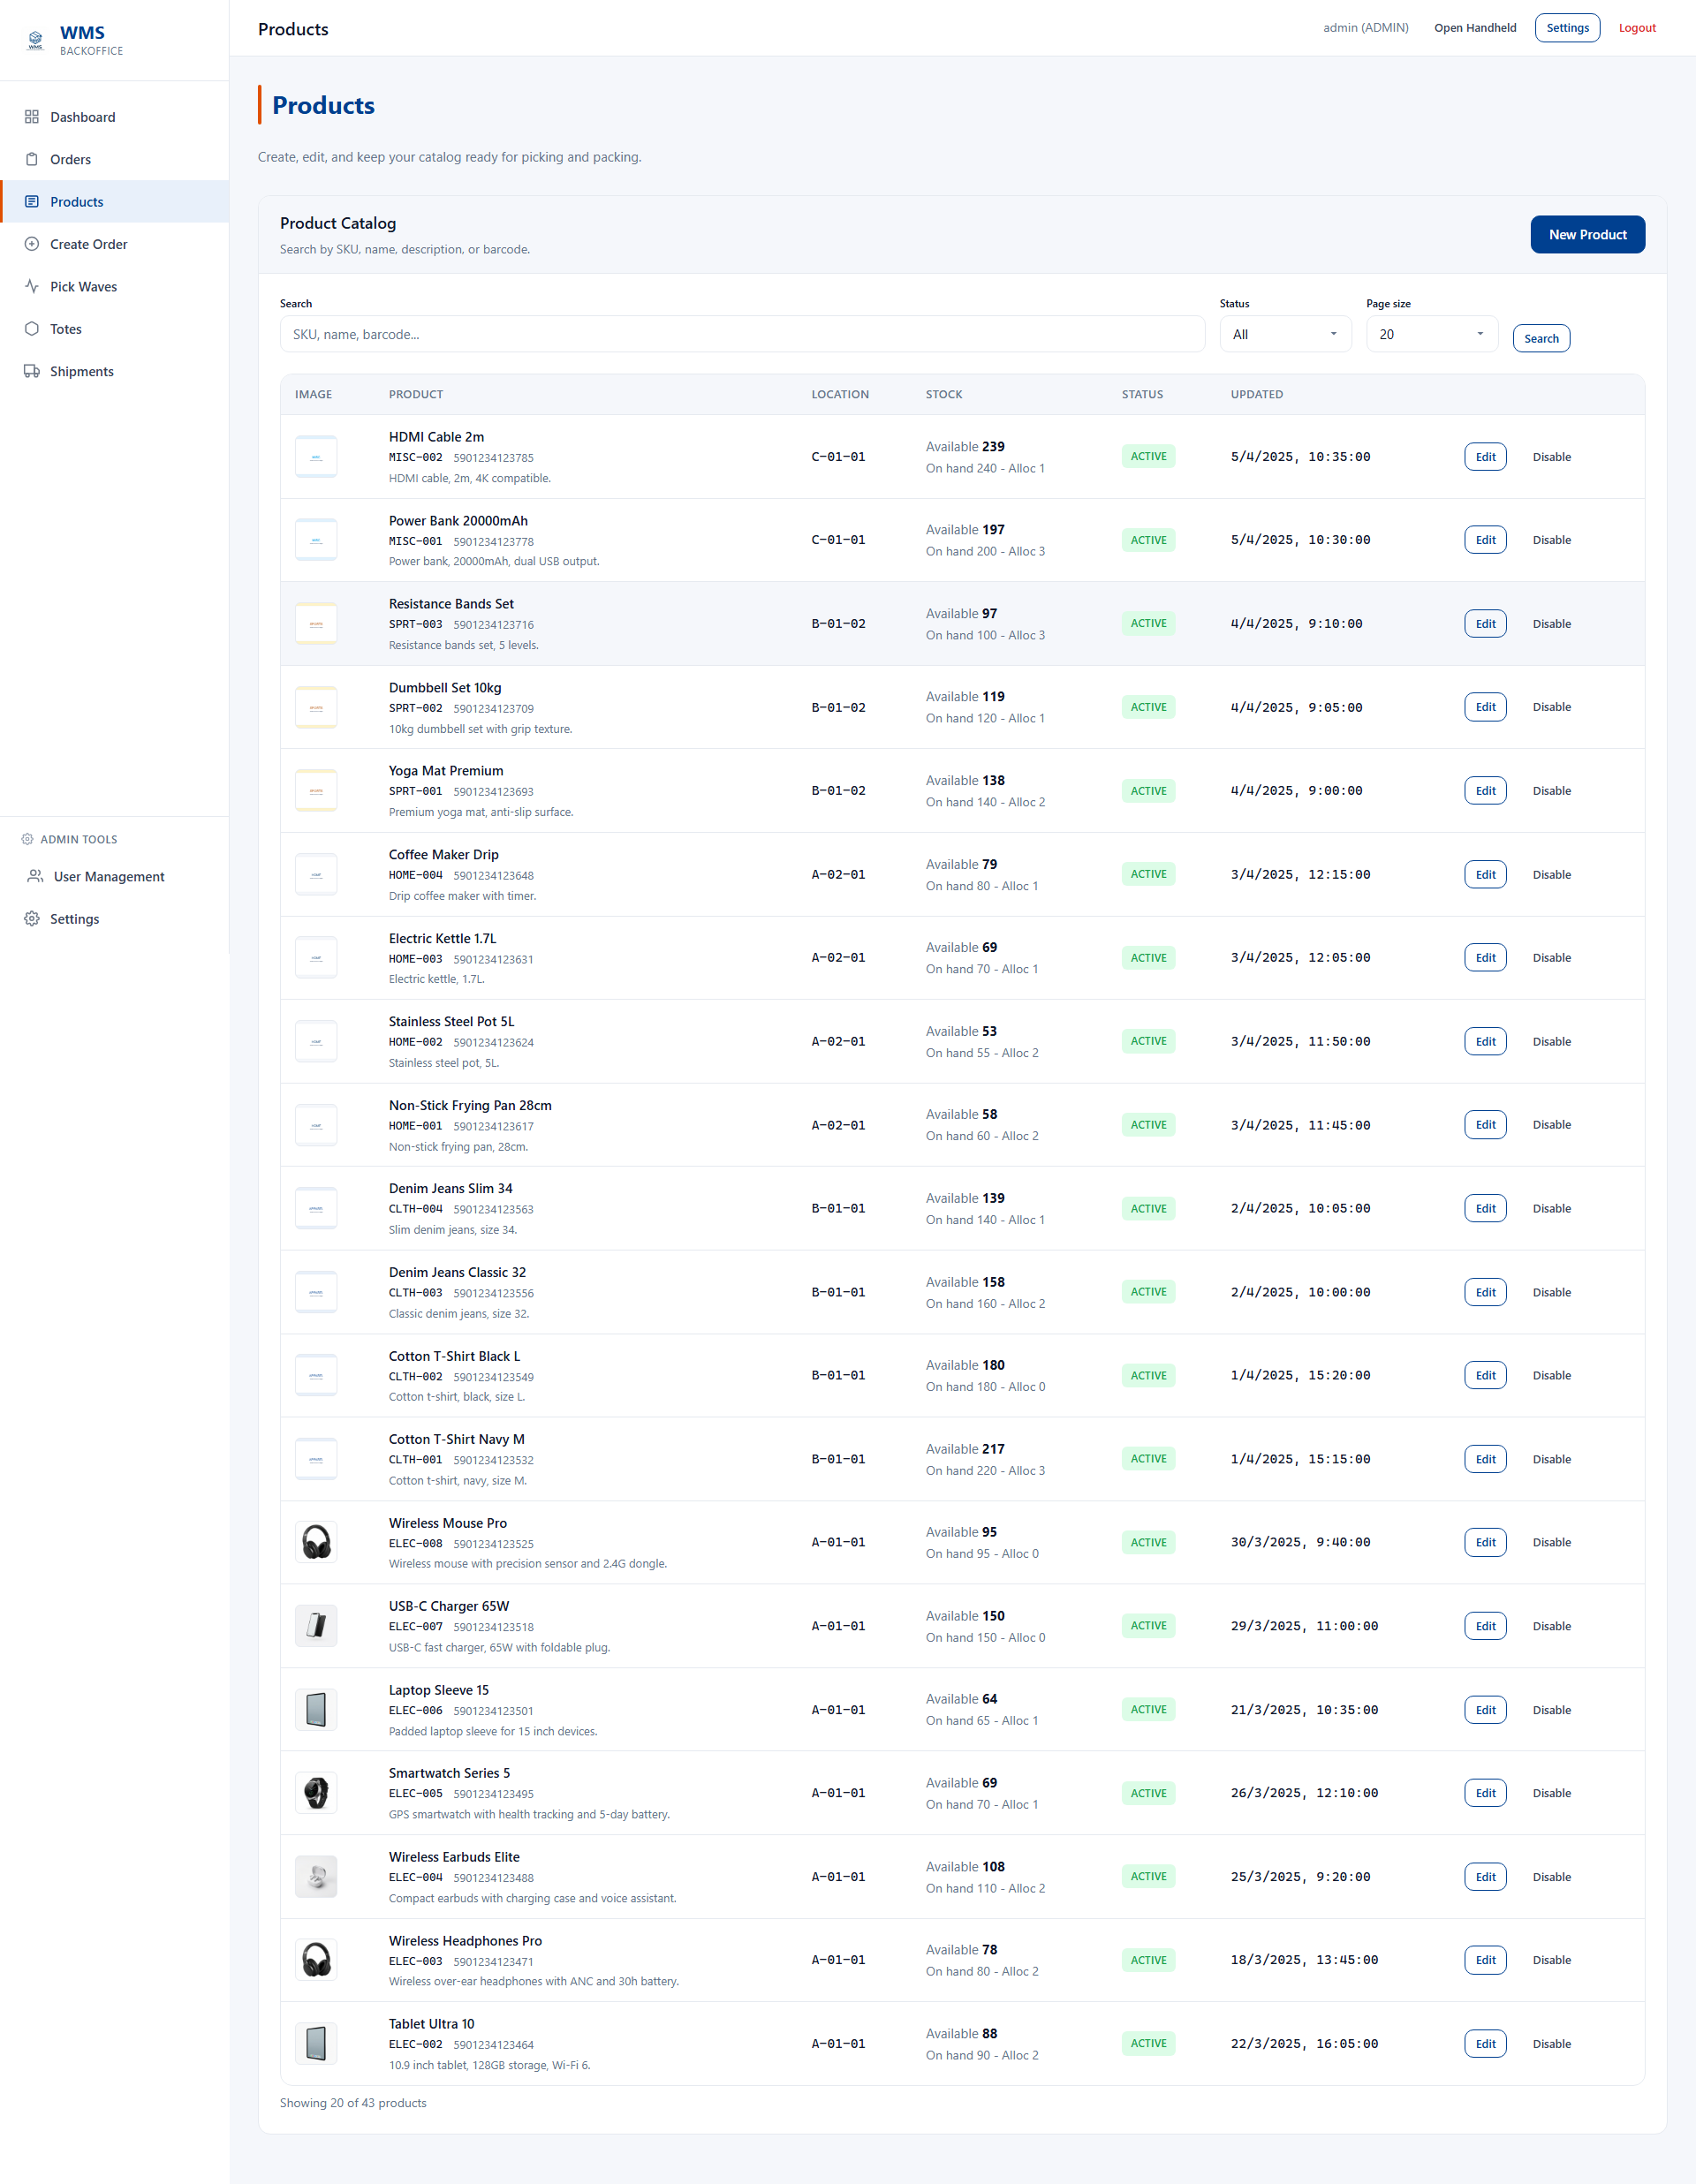Open the Wireless Mouse Pro image thumbnail

(315, 1542)
